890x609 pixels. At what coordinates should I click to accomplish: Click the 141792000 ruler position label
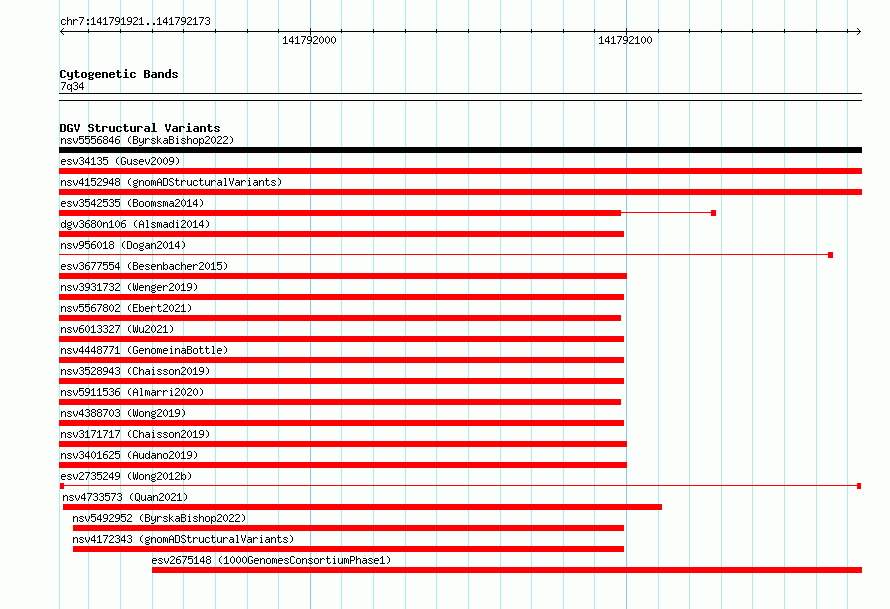309,40
